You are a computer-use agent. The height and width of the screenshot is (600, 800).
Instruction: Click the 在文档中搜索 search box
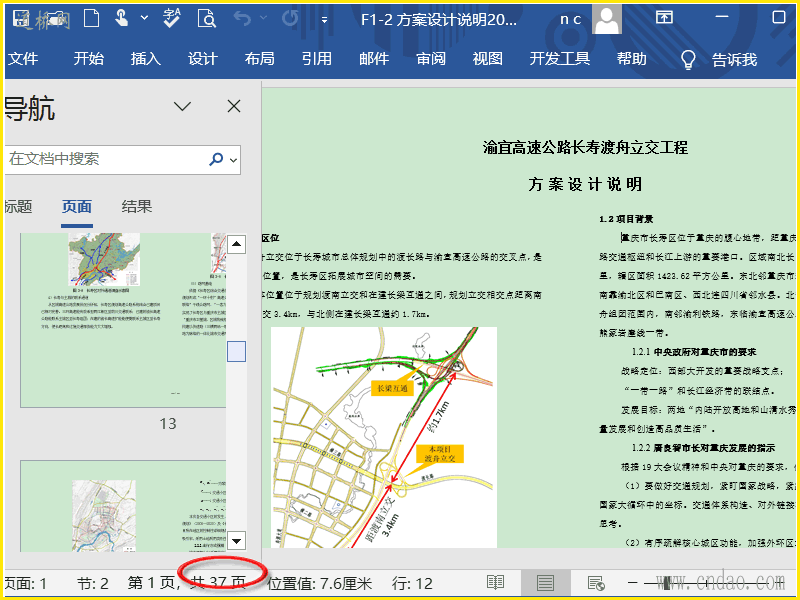pyautogui.click(x=122, y=159)
